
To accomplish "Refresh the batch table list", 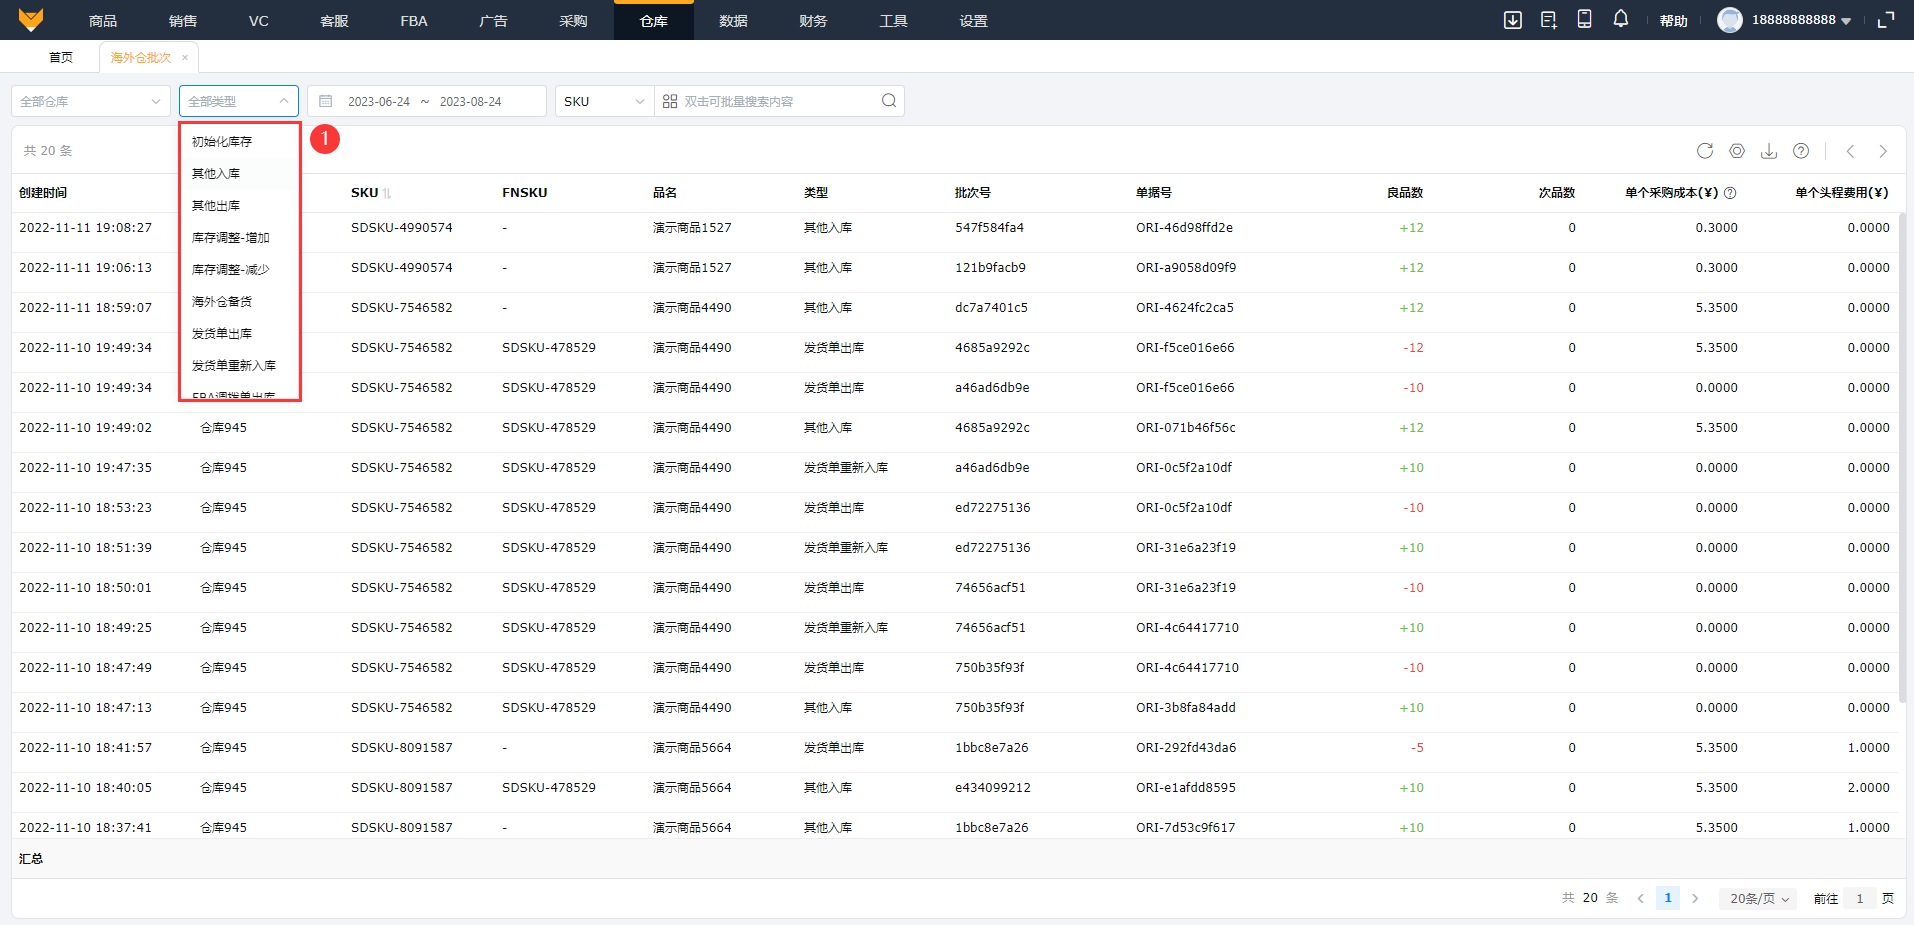I will click(x=1705, y=151).
